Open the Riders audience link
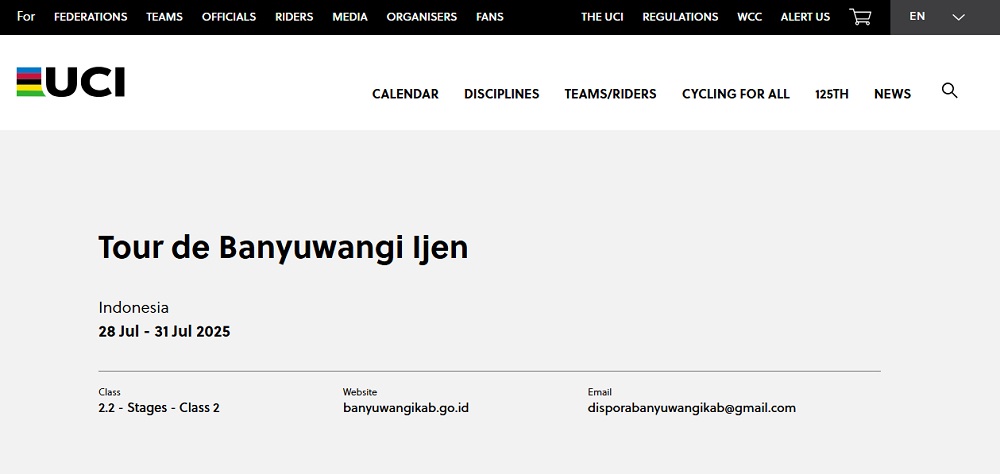Screen dimensions: 1000x474 [x=294, y=17]
